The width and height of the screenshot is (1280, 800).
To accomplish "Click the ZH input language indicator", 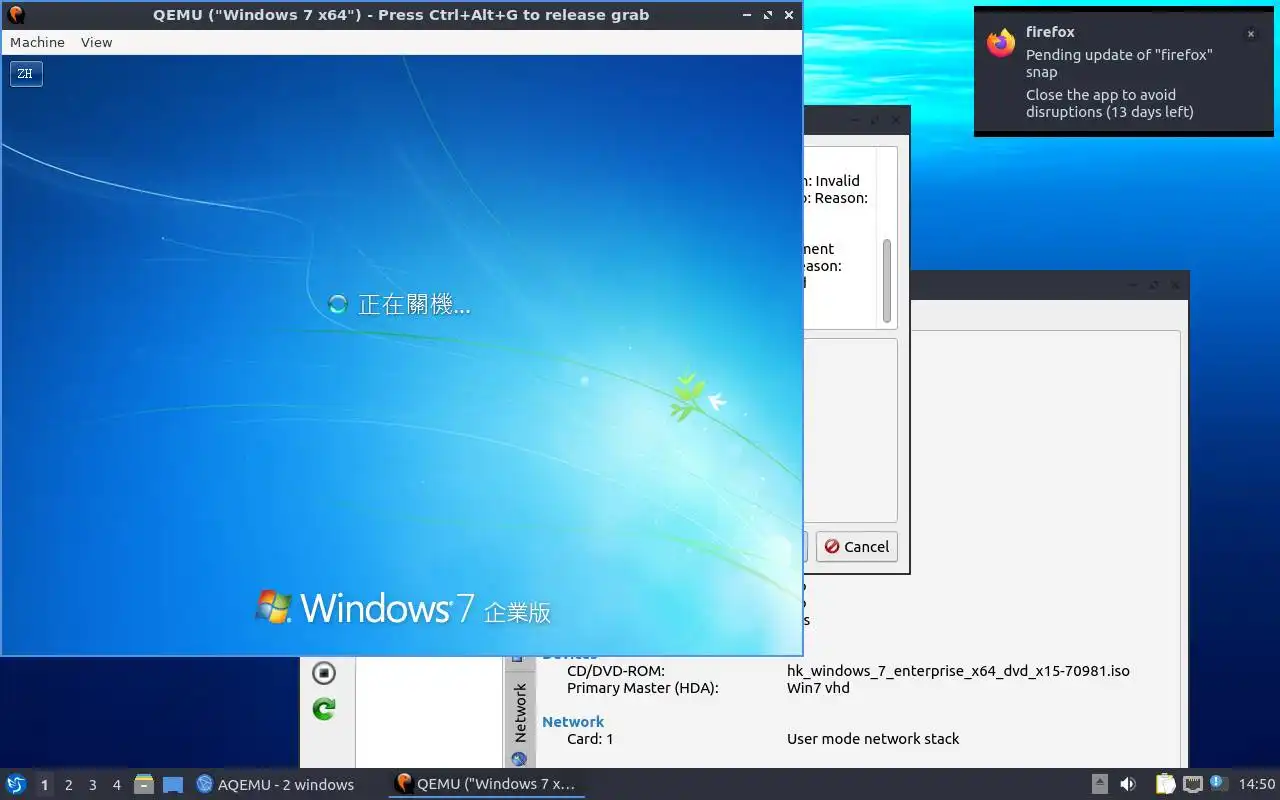I will point(26,74).
